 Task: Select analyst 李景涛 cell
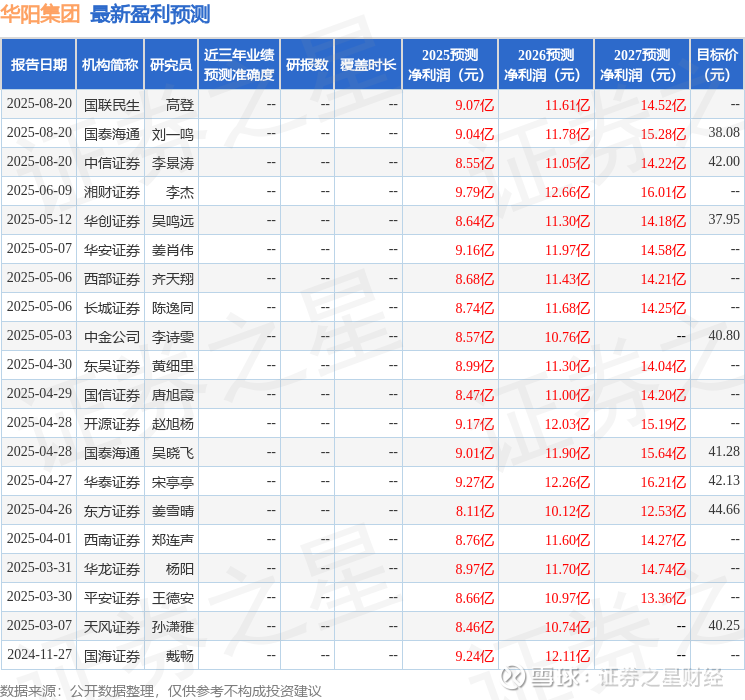[172, 163]
